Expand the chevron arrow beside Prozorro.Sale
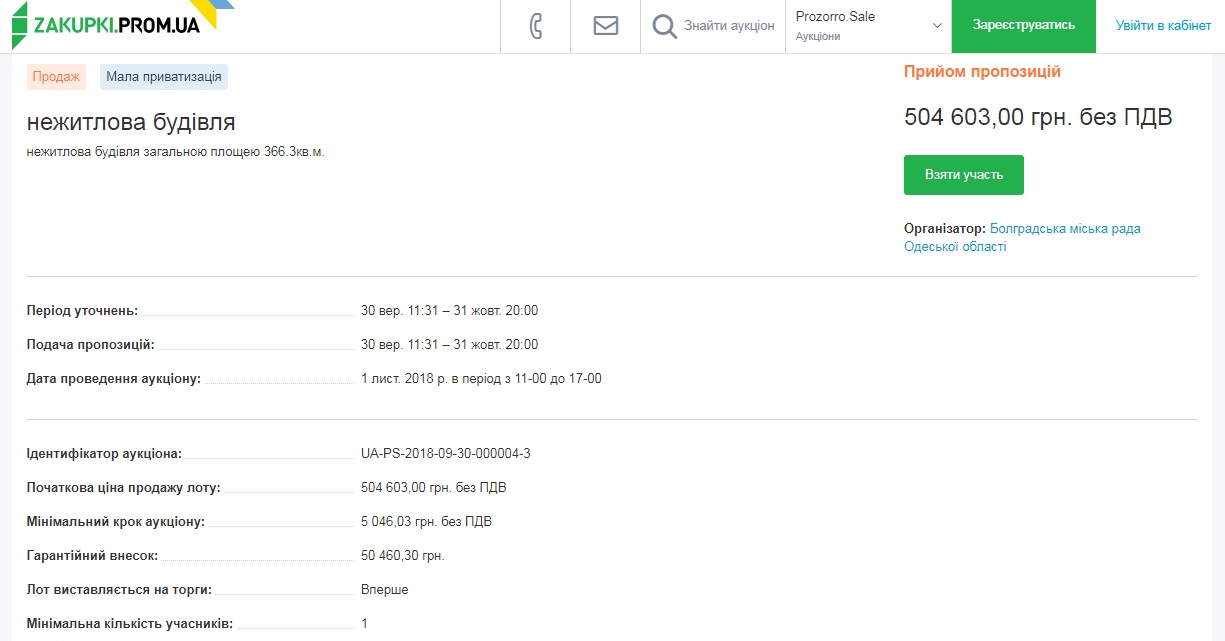Viewport: 1225px width, 641px height. click(937, 26)
